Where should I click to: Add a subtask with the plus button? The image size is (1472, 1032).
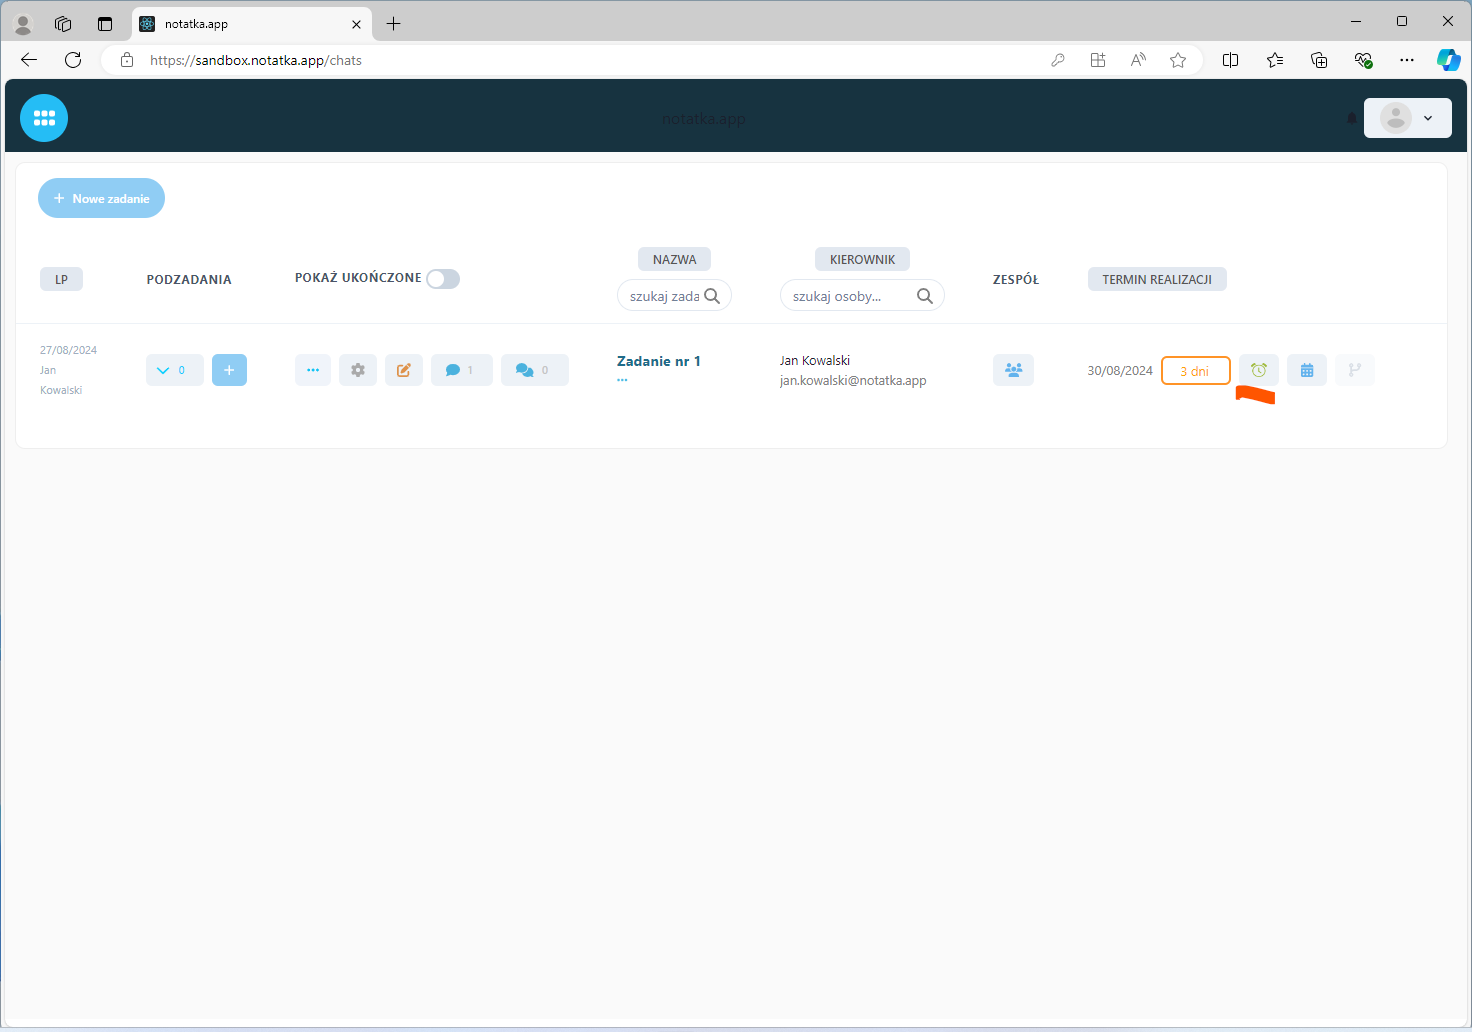(229, 370)
